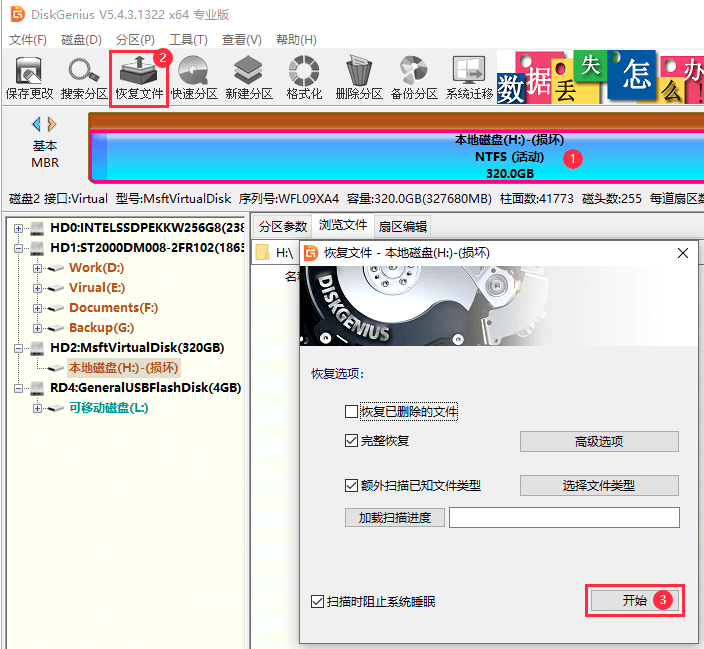704x649 pixels.
Task: Select Virual(E:) in the disk tree
Action: [97, 288]
